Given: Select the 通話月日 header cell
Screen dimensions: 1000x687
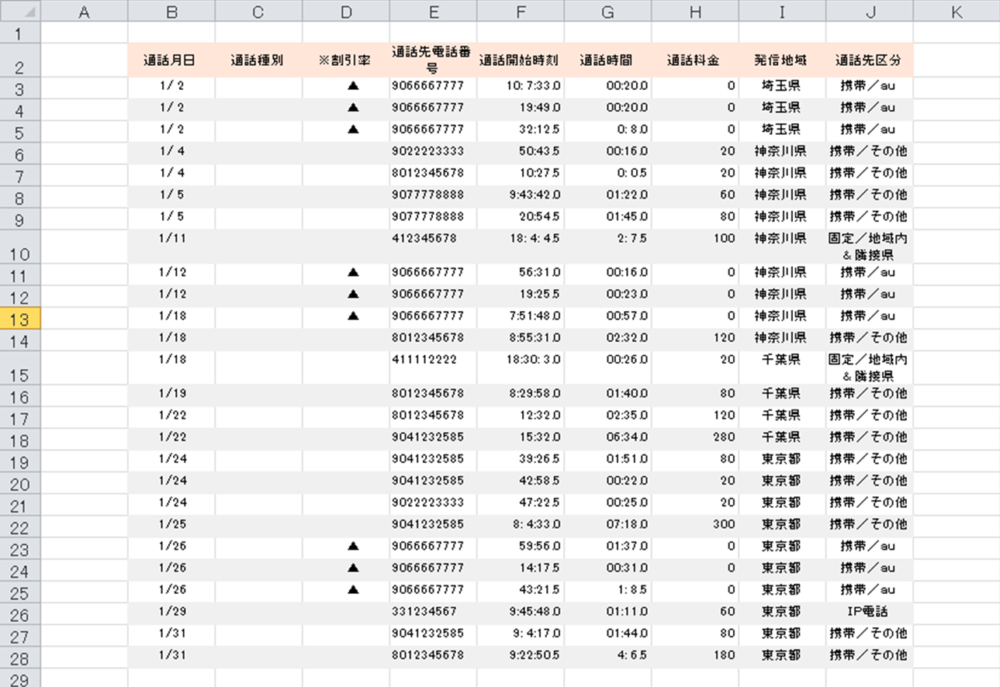Looking at the screenshot, I should 171,60.
